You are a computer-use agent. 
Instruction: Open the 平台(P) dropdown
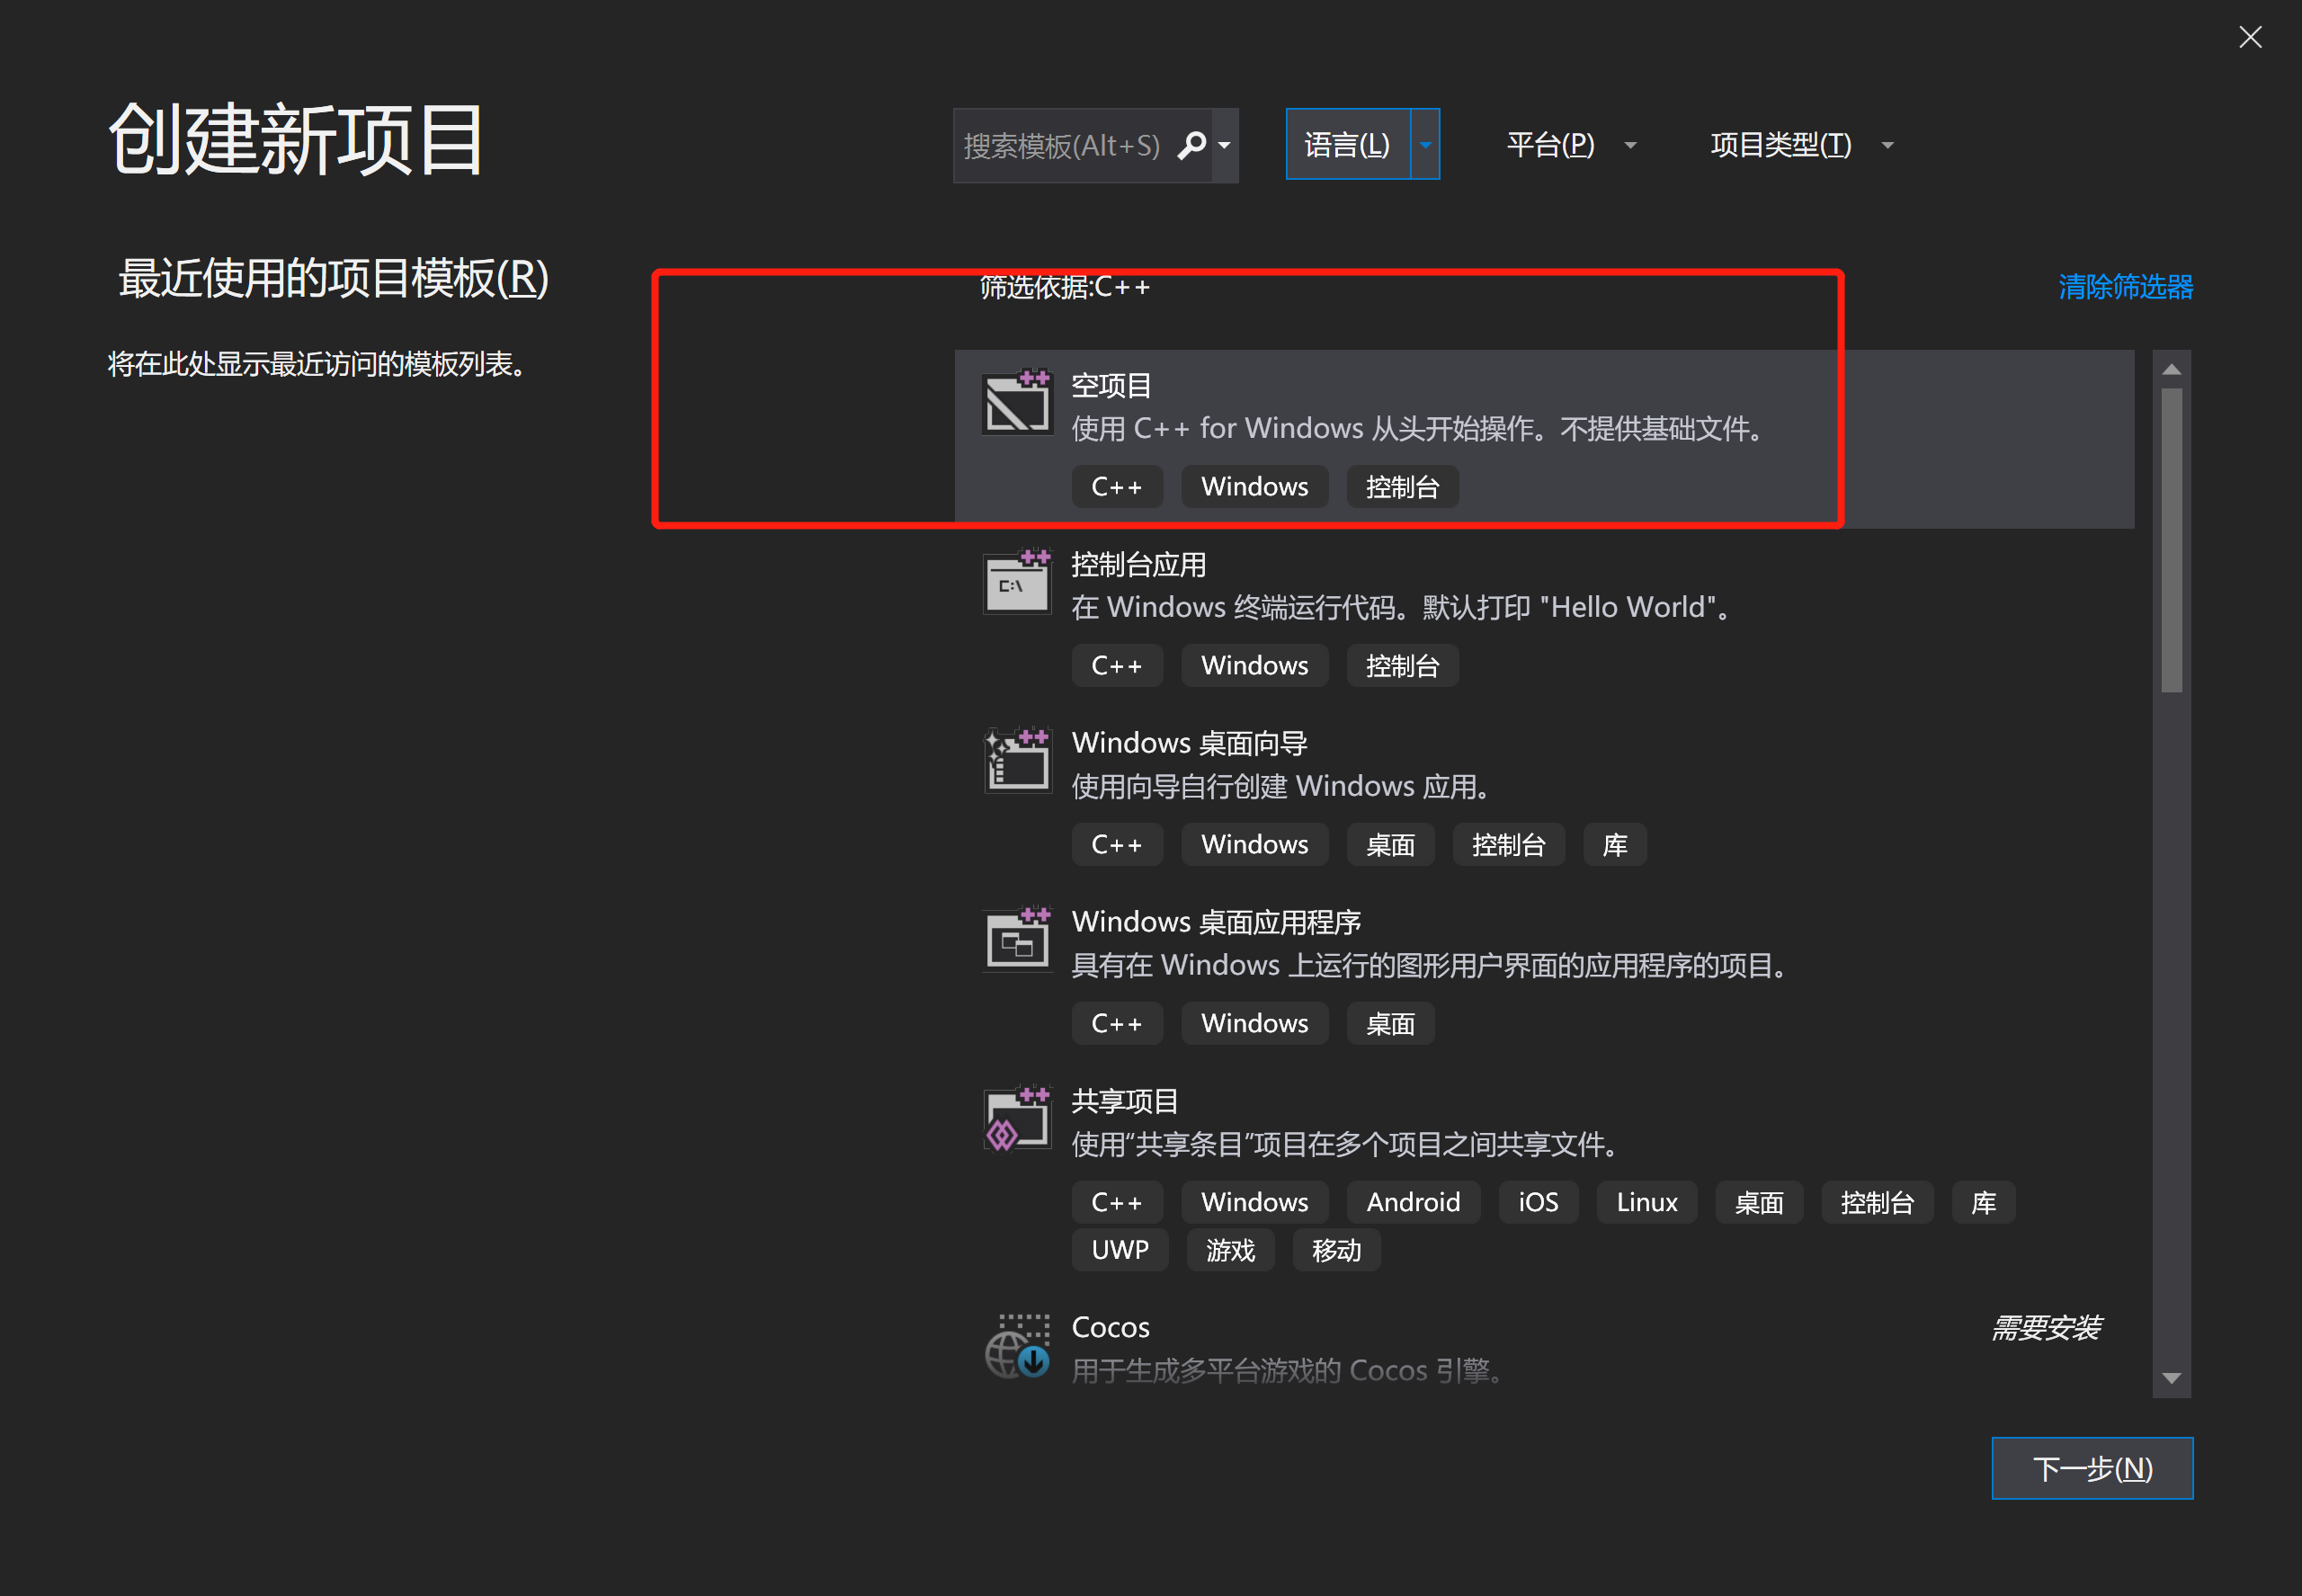tap(1570, 145)
